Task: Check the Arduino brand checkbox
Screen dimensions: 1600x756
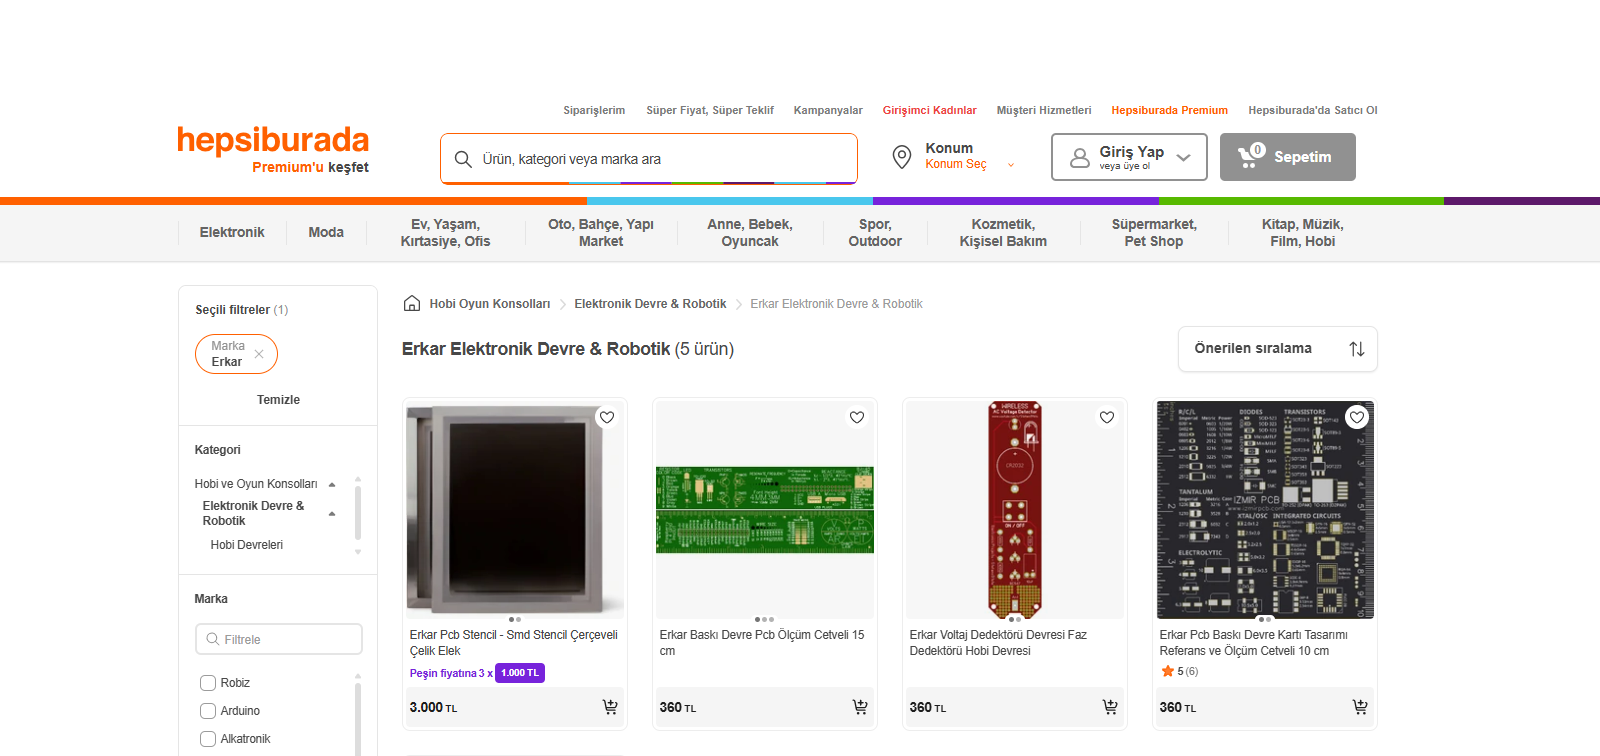Action: pyautogui.click(x=208, y=711)
